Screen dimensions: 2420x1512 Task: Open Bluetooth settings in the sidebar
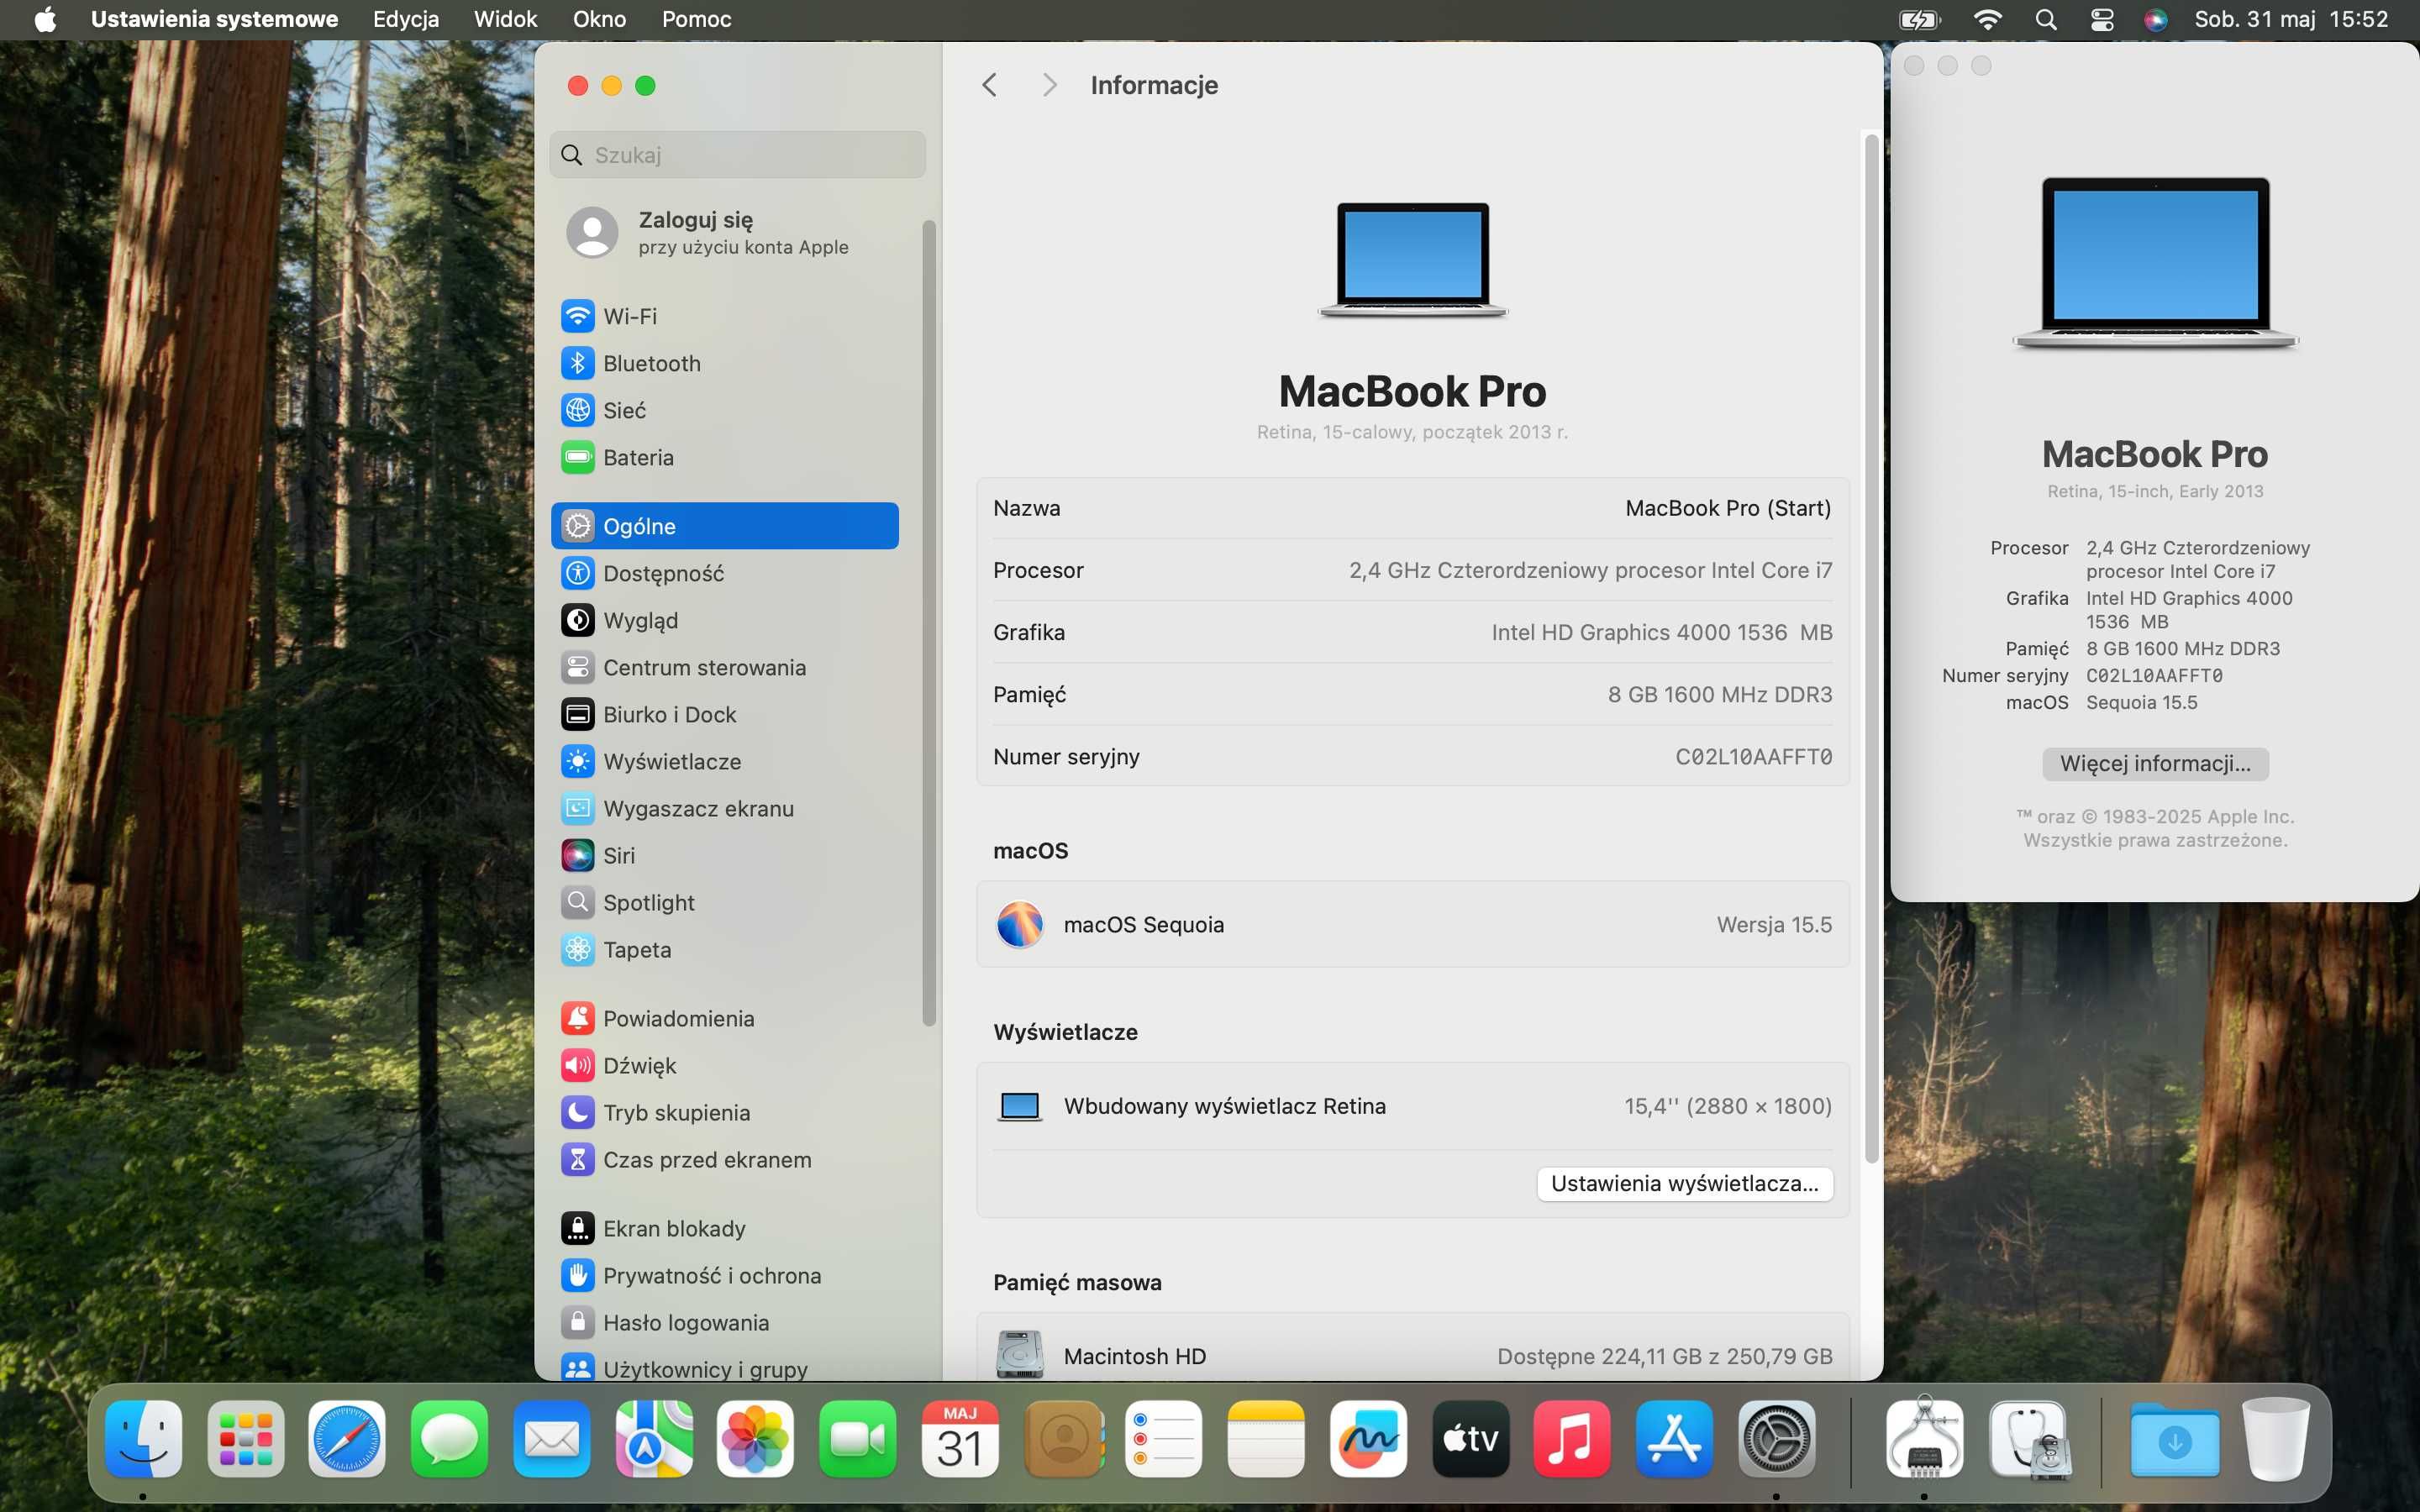point(725,363)
